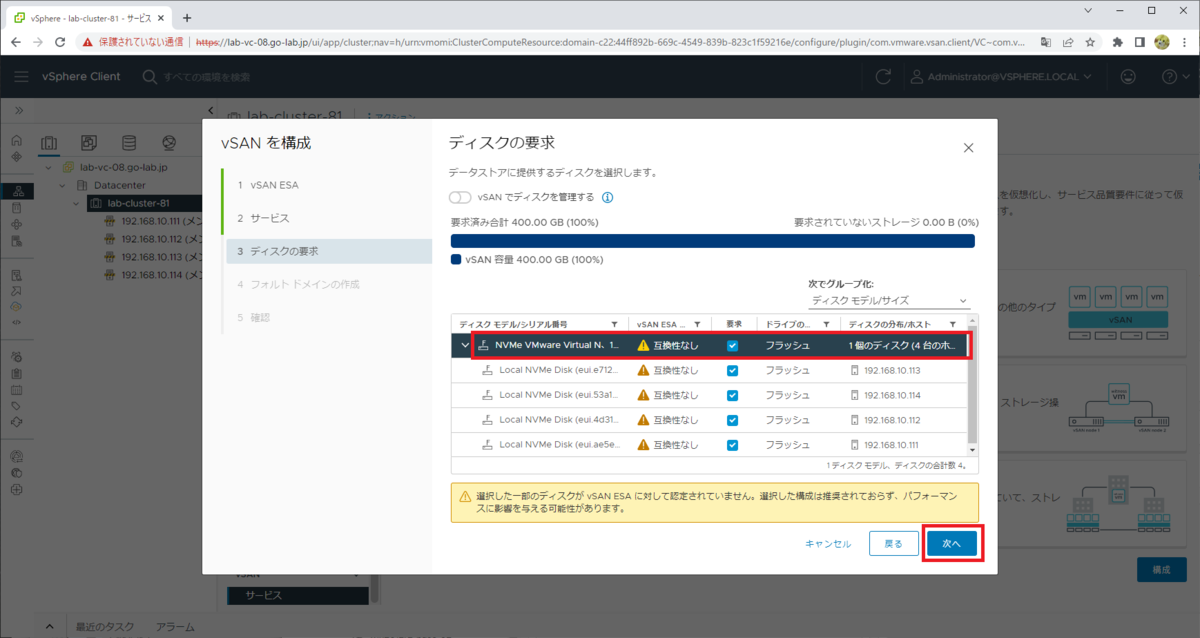Click the browser back arrow
The height and width of the screenshot is (638, 1200).
pos(14,43)
